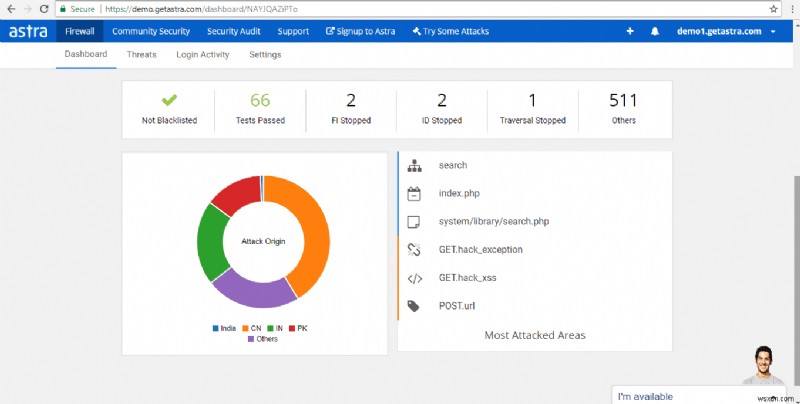Click Signup to Astra link

click(361, 31)
